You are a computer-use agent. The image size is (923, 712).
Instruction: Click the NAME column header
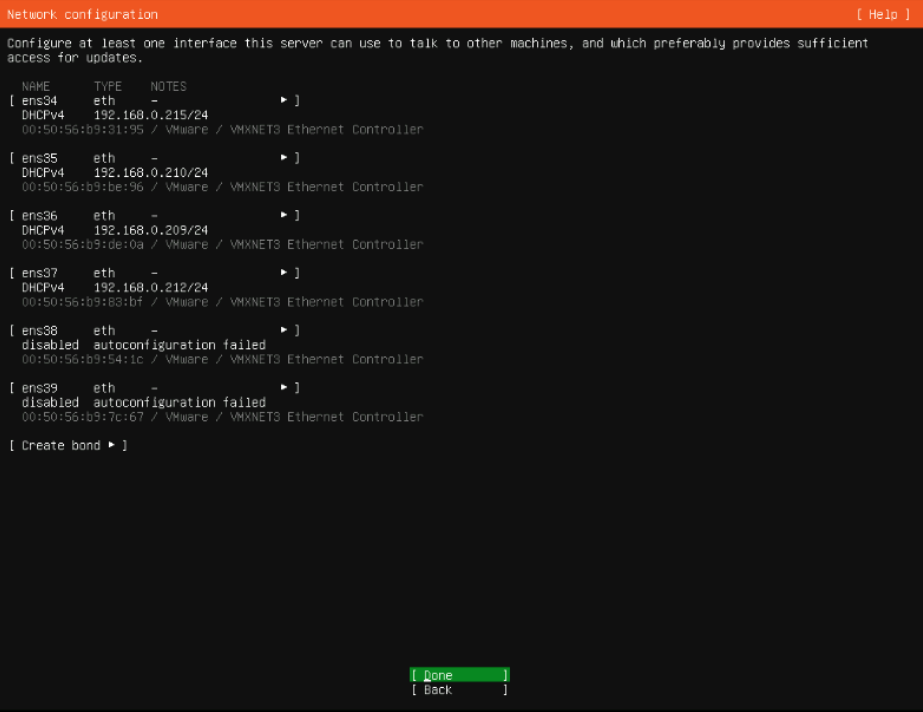click(x=36, y=86)
